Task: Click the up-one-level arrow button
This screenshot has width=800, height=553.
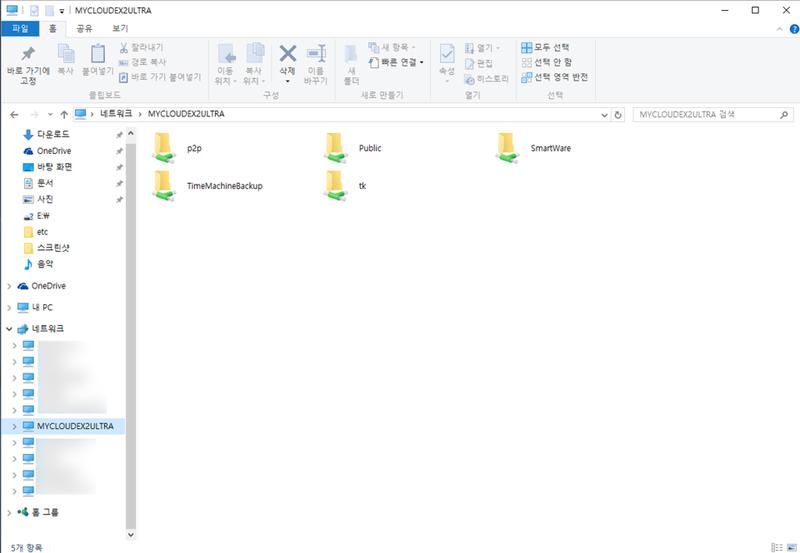Action: 64,115
